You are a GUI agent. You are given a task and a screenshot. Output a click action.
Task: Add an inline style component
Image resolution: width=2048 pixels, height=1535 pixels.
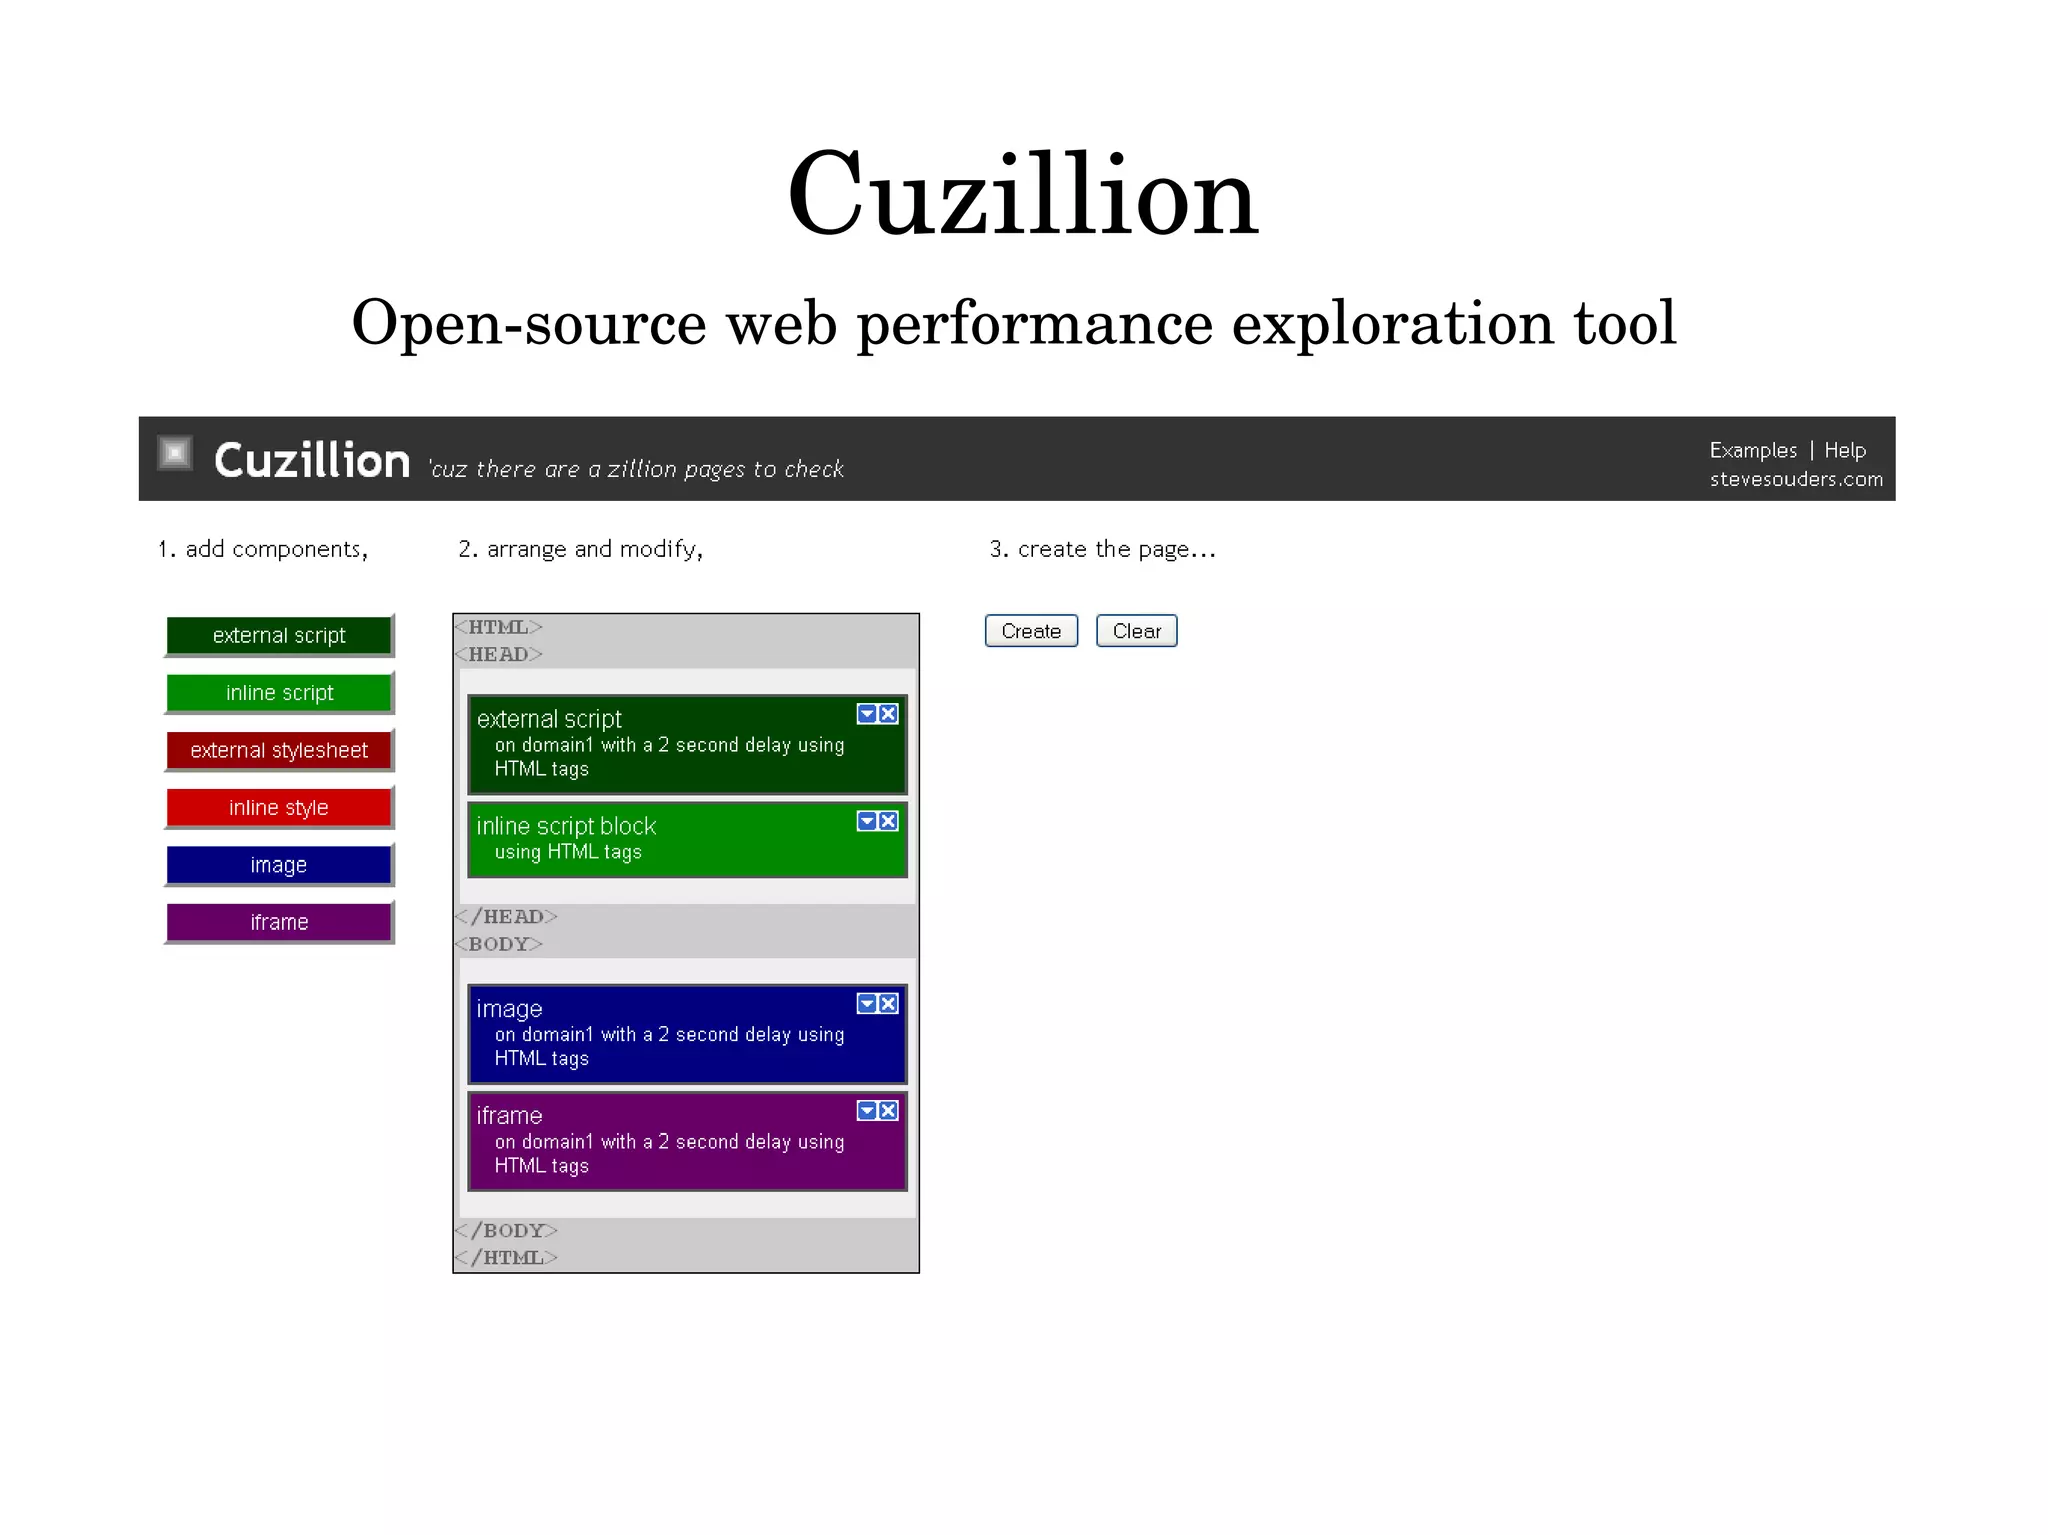tap(279, 807)
